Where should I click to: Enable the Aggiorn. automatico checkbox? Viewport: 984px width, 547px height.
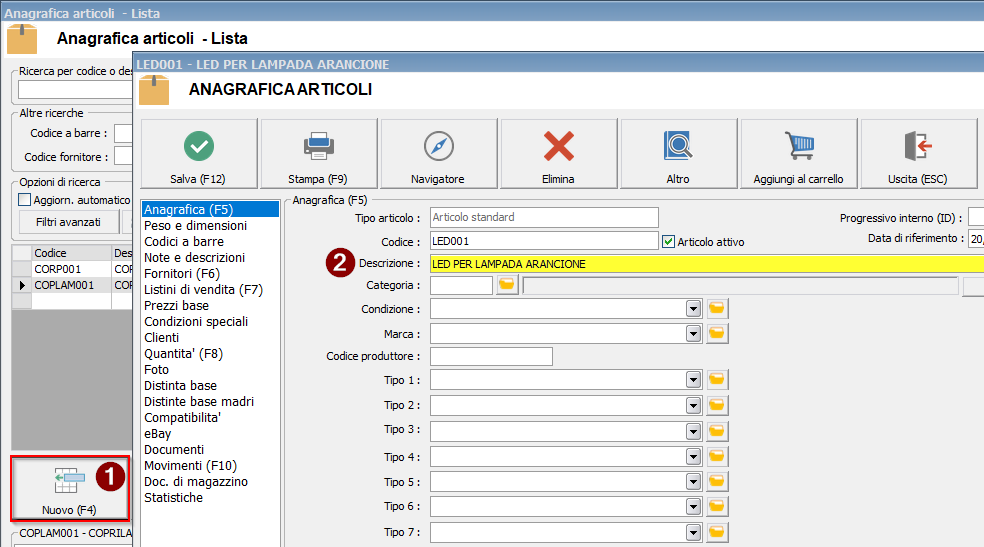click(25, 200)
